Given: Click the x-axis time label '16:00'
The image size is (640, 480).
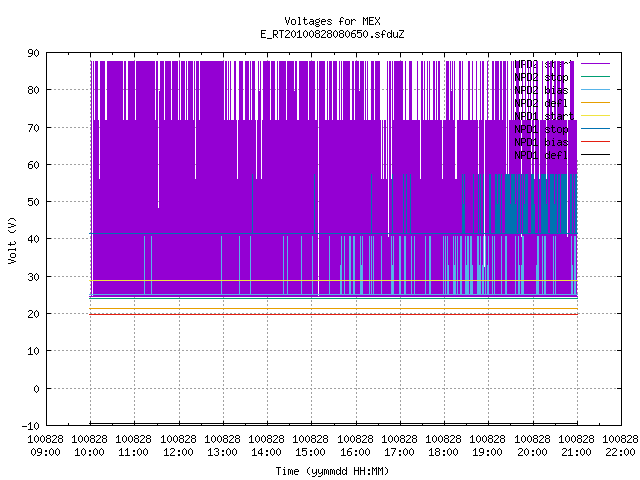Looking at the screenshot, I should 356,453.
